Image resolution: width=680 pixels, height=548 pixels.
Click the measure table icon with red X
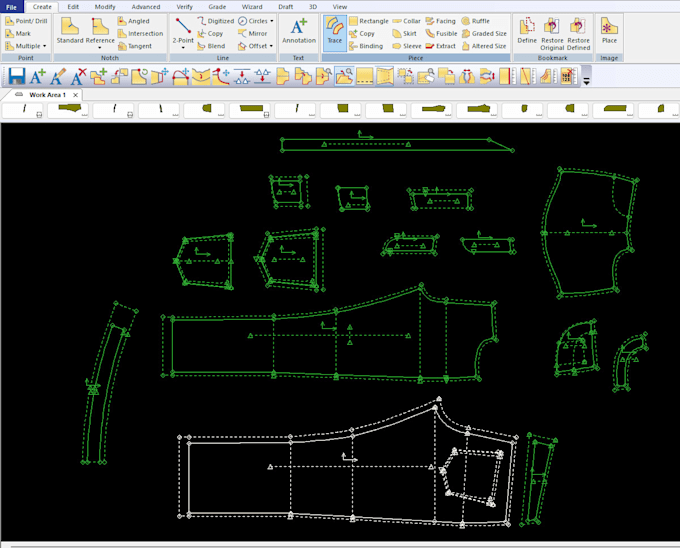(x=568, y=76)
